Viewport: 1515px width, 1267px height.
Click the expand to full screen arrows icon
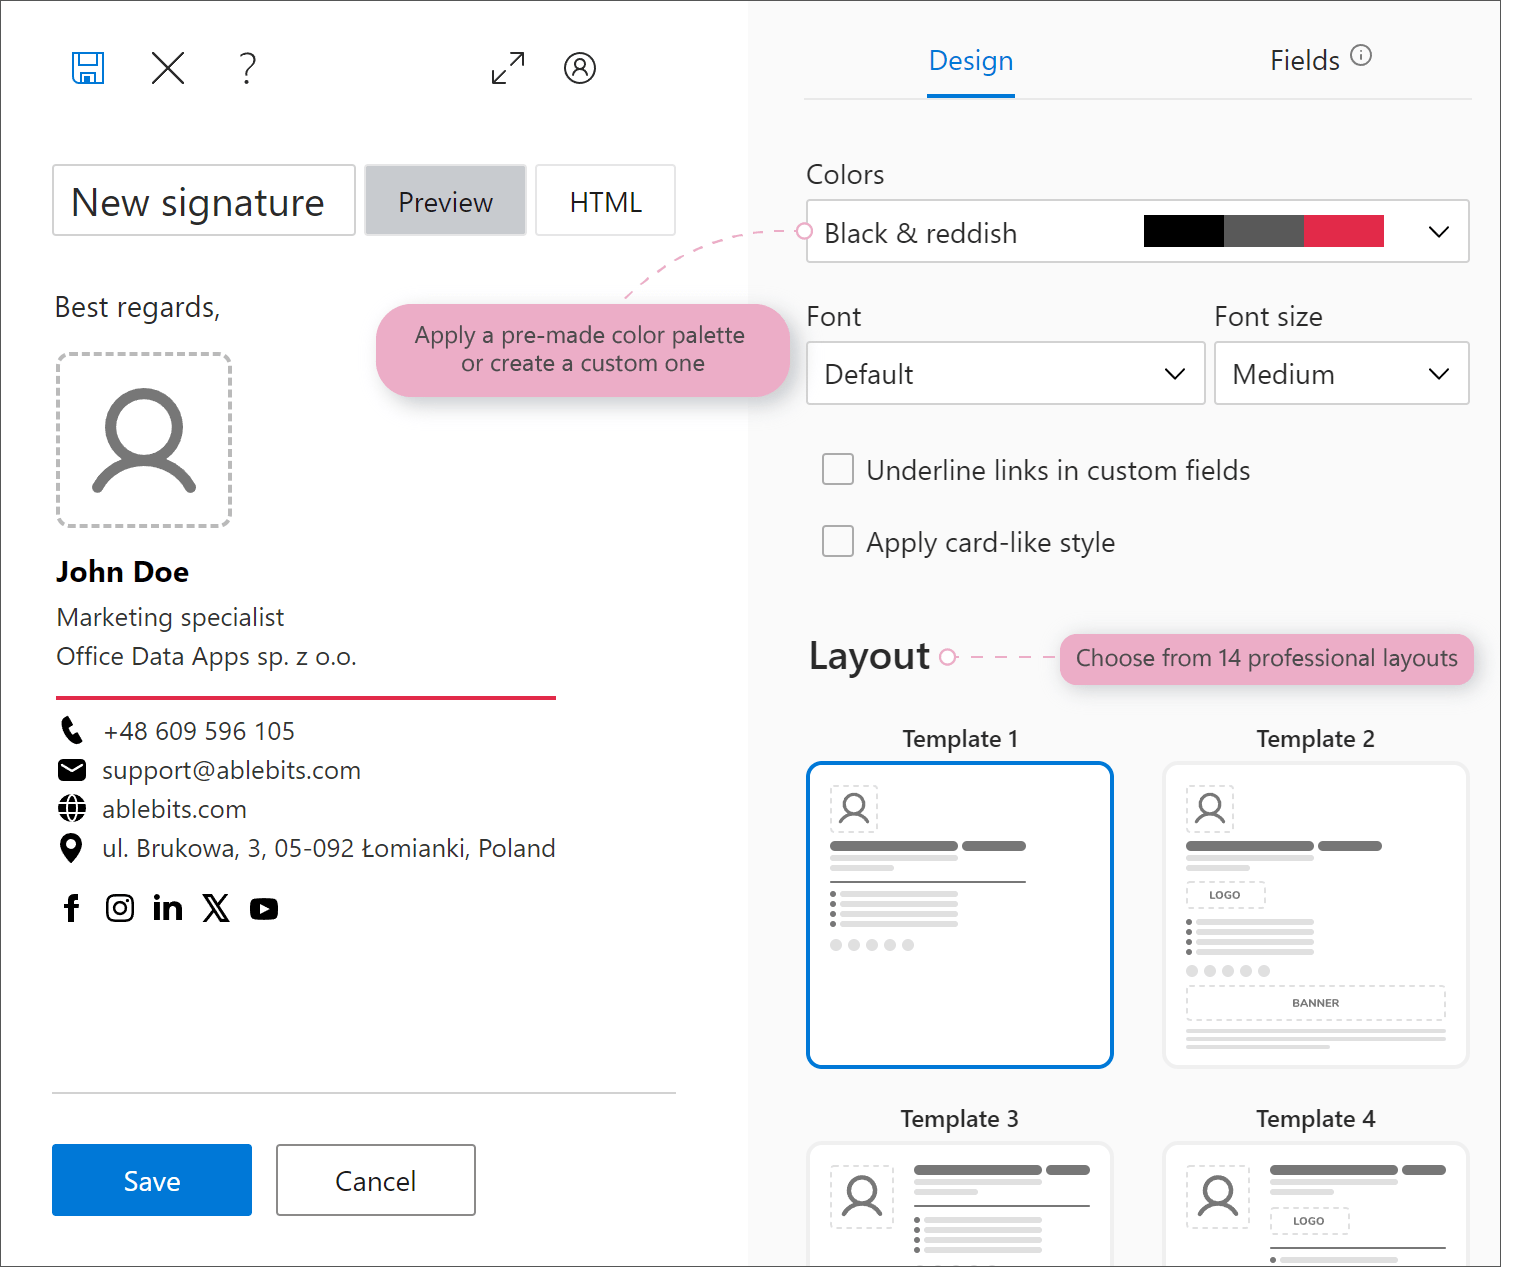coord(508,68)
